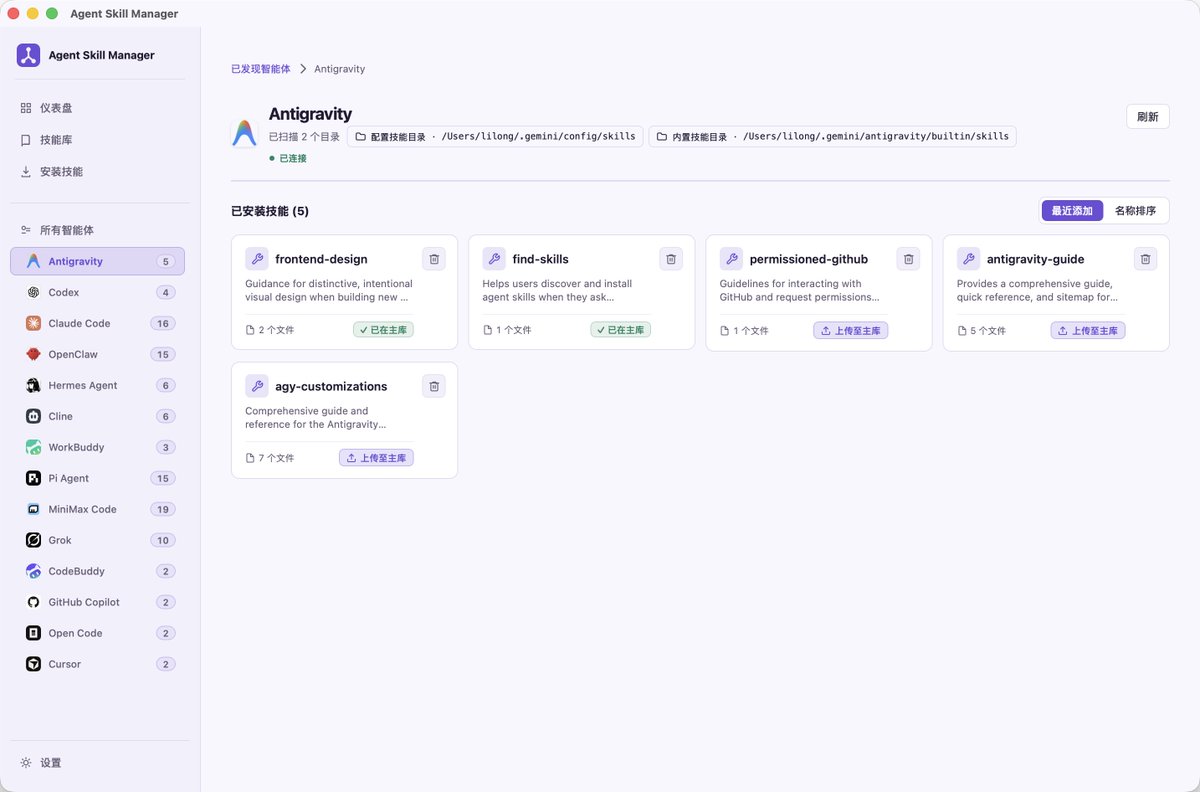Click 已在主库 badge on frontend-design
Screen dimensions: 1200x792
click(383, 330)
